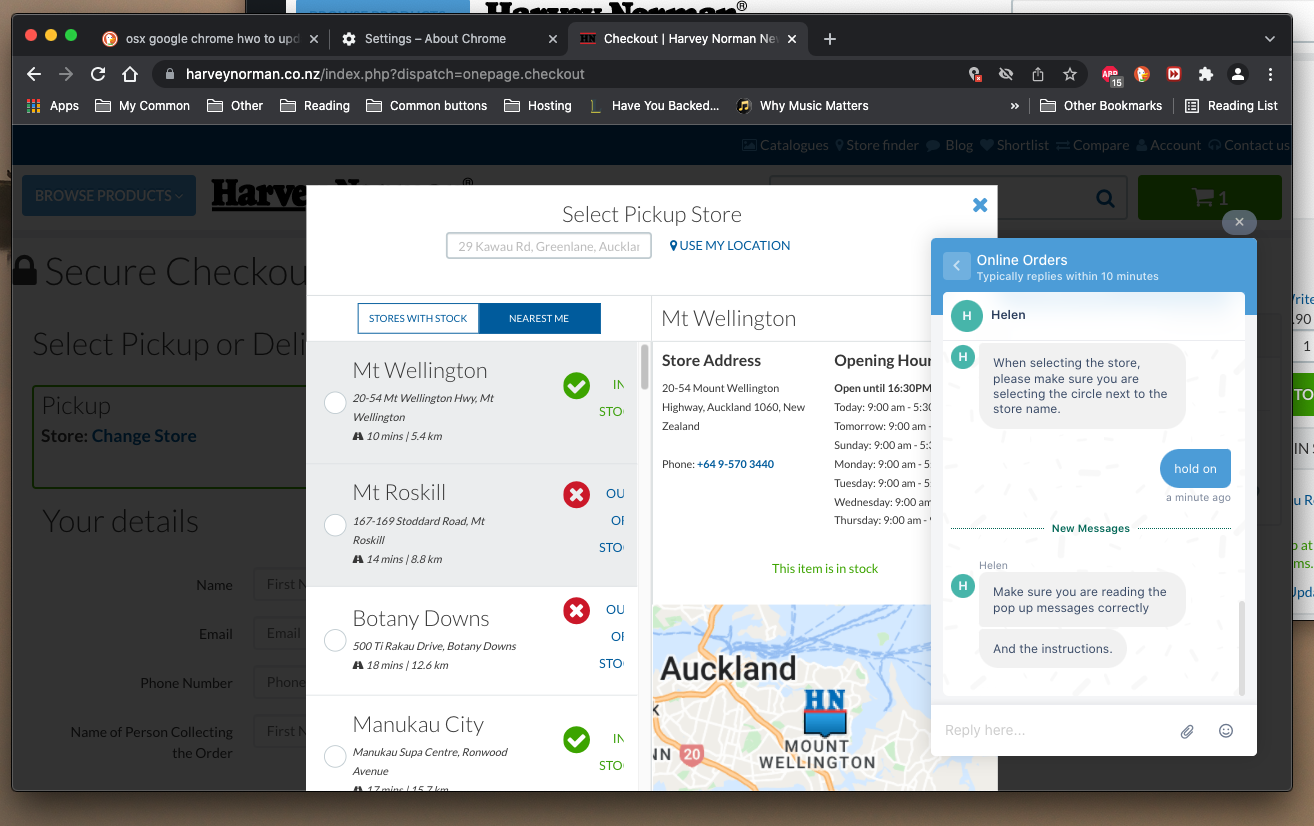Click the chat conversation scrollbar
Screen dimensions: 1314x826
coord(1242,648)
